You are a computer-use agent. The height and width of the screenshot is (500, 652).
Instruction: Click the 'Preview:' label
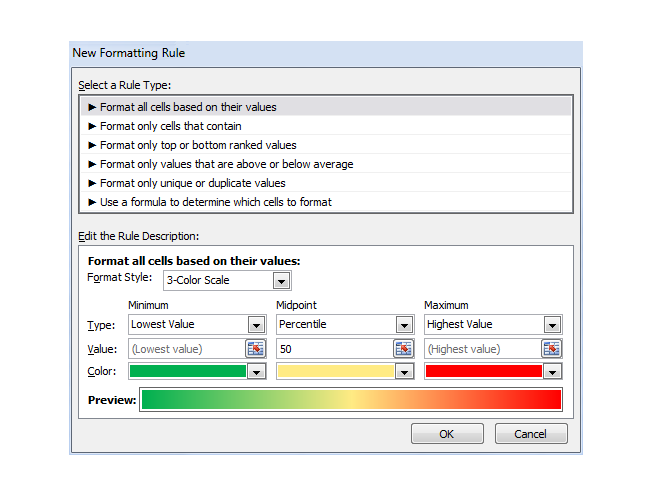pyautogui.click(x=112, y=400)
